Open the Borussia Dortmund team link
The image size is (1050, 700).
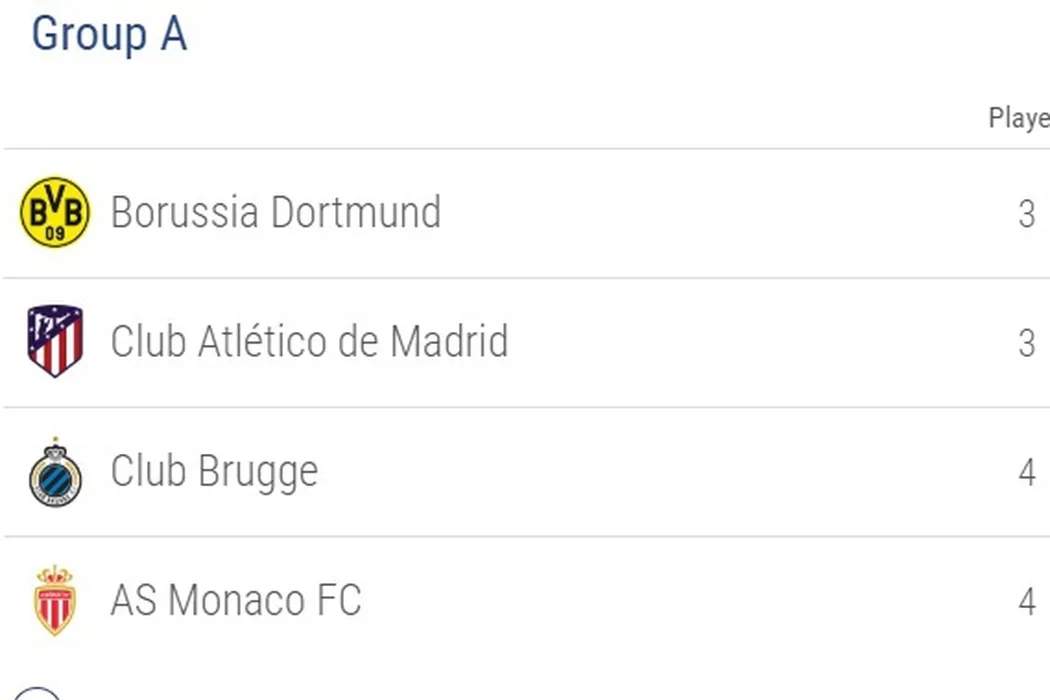(x=275, y=212)
